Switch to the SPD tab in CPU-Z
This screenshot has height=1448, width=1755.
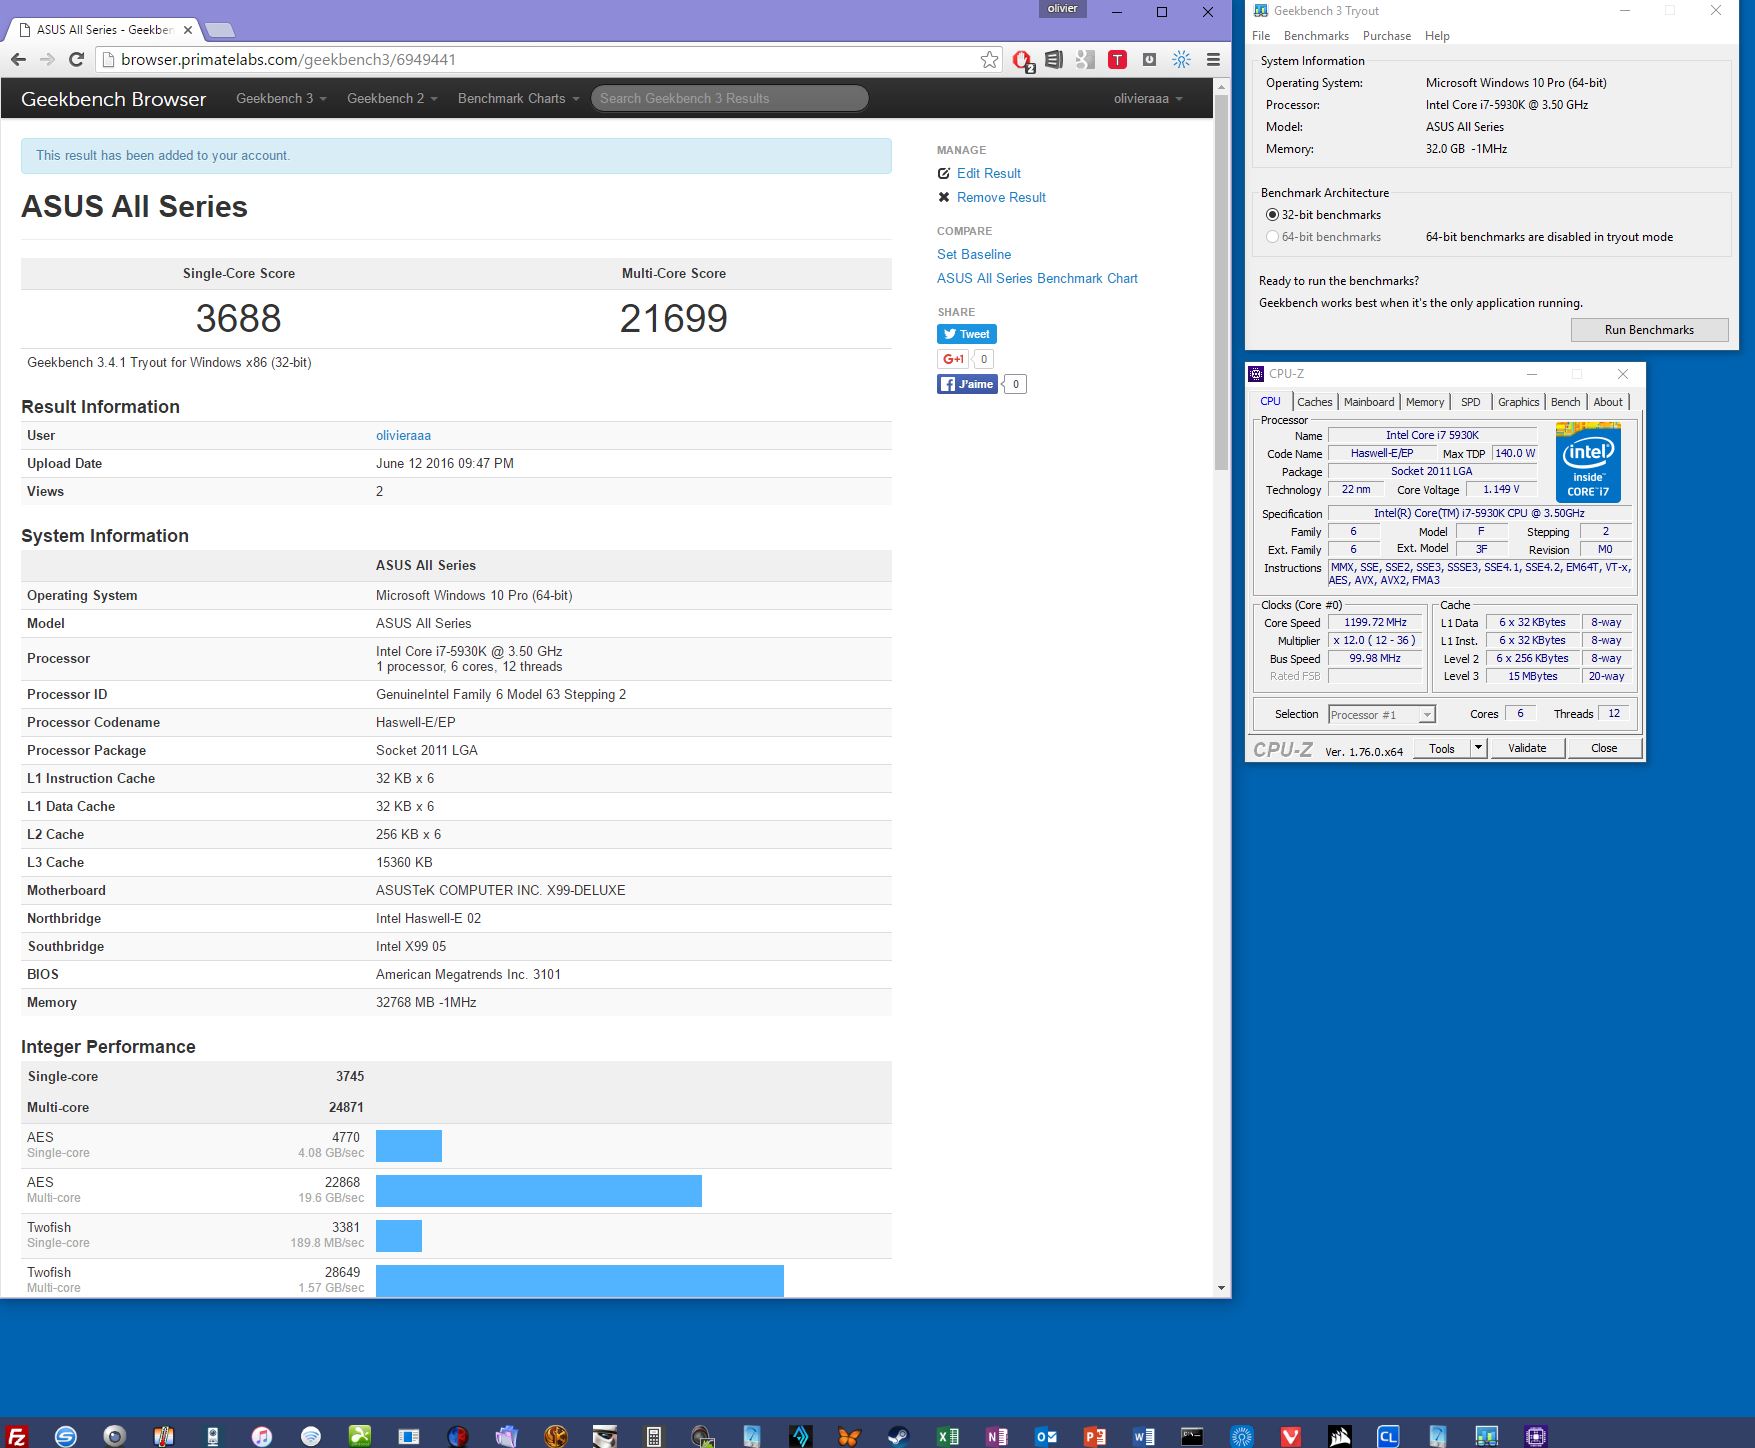point(1470,402)
